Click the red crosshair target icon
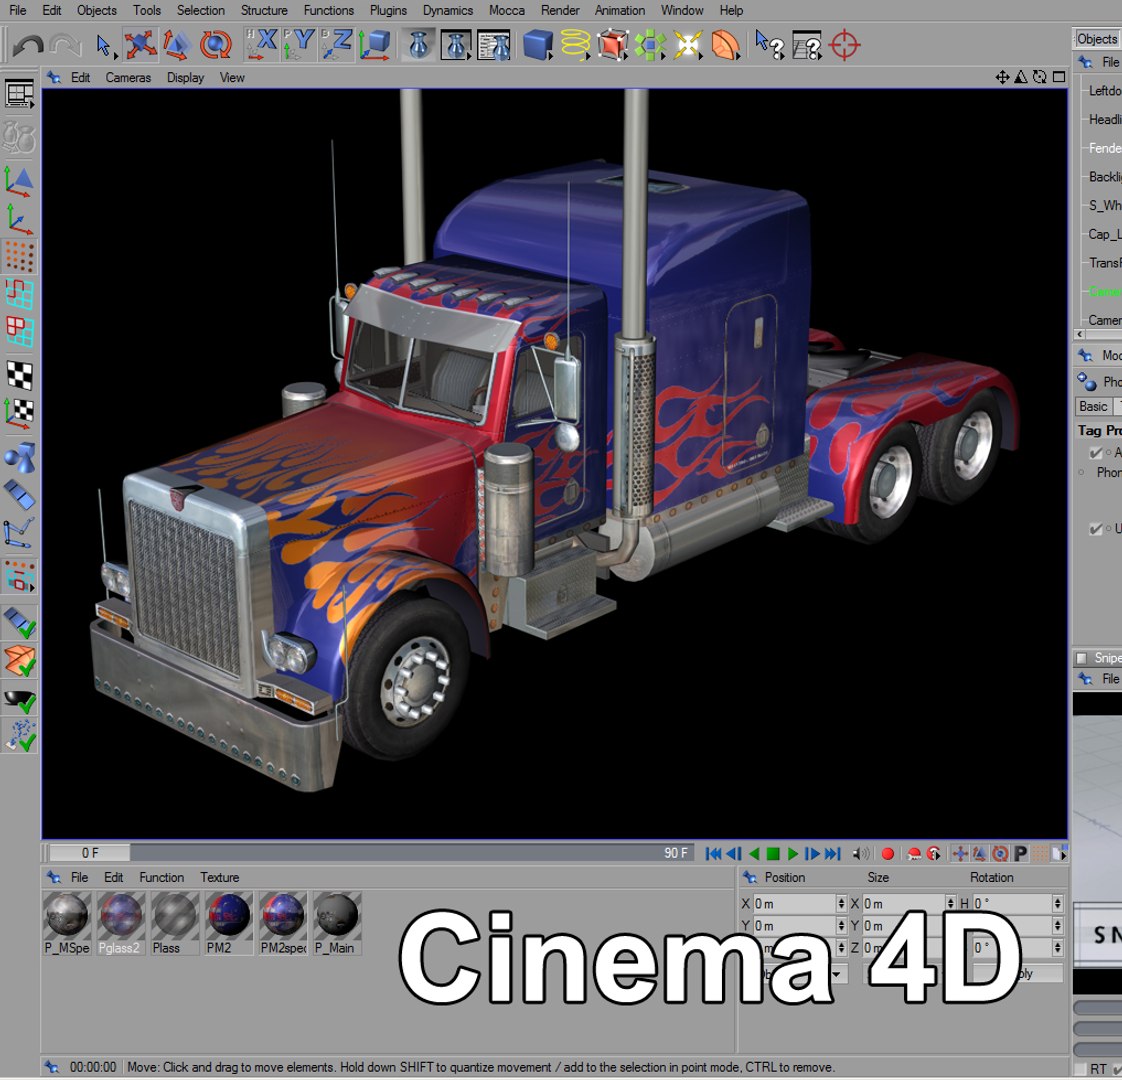This screenshot has height=1080, width=1122. coord(844,45)
